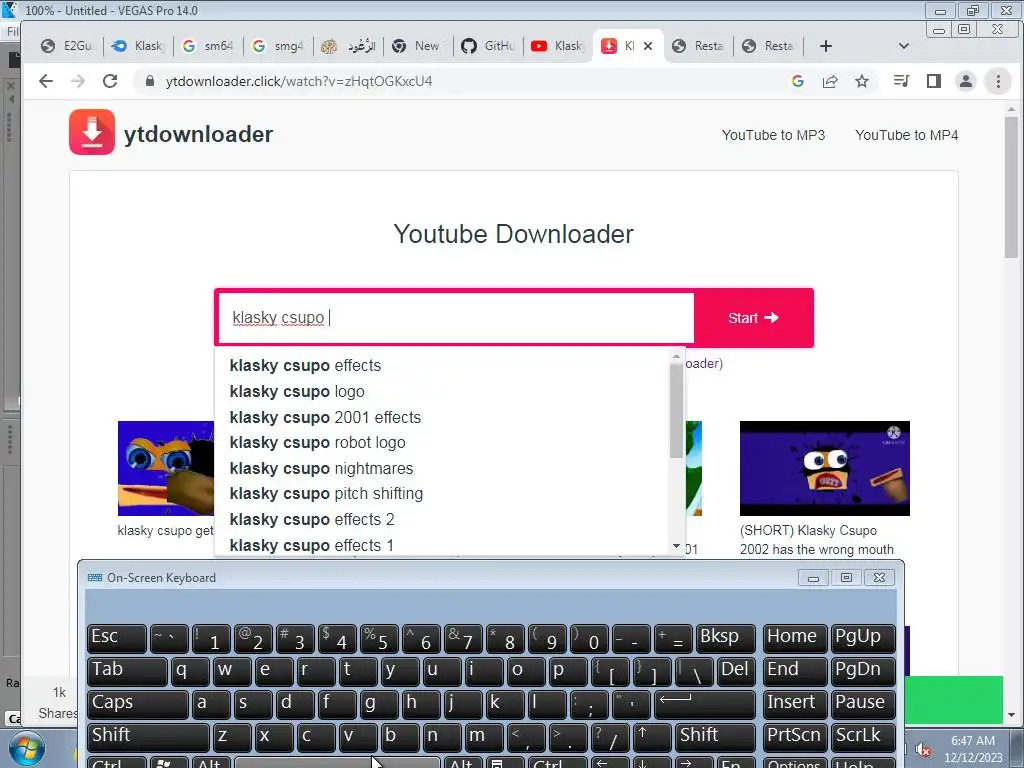Image resolution: width=1024 pixels, height=768 pixels.
Task: Click PrtScn on the On-Screen Keyboard
Action: (x=795, y=736)
